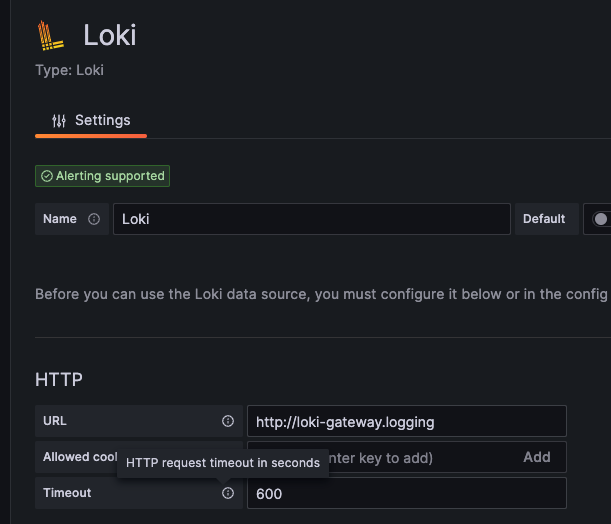Viewport: 611px width, 524px height.
Task: Focus the Name input containing Loki
Action: (311, 219)
